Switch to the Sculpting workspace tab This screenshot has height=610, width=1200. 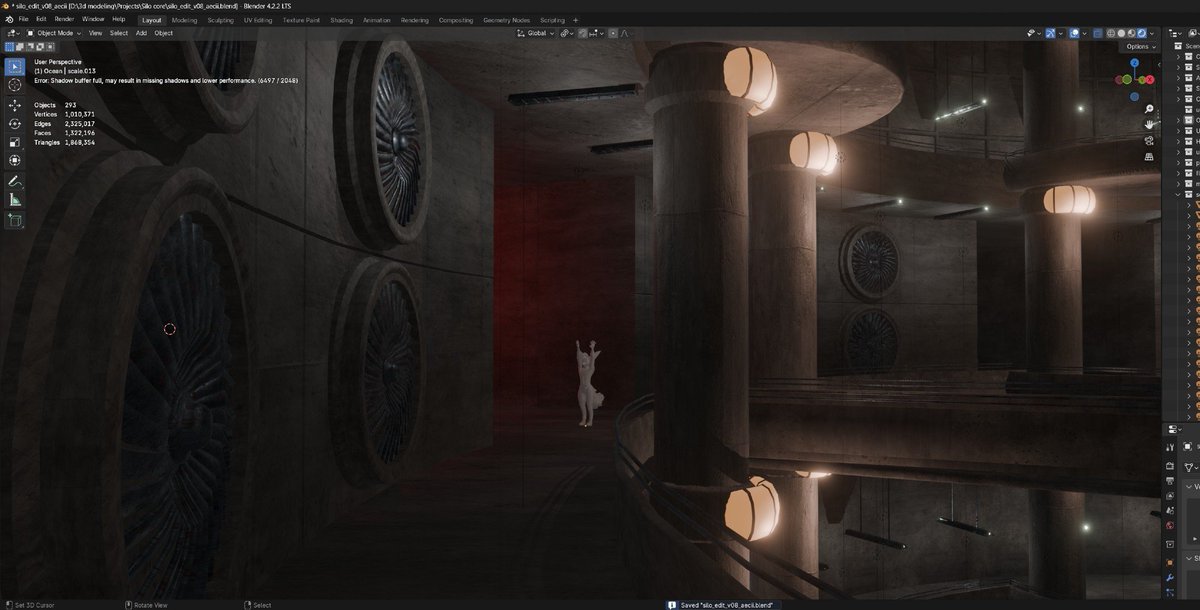222,20
